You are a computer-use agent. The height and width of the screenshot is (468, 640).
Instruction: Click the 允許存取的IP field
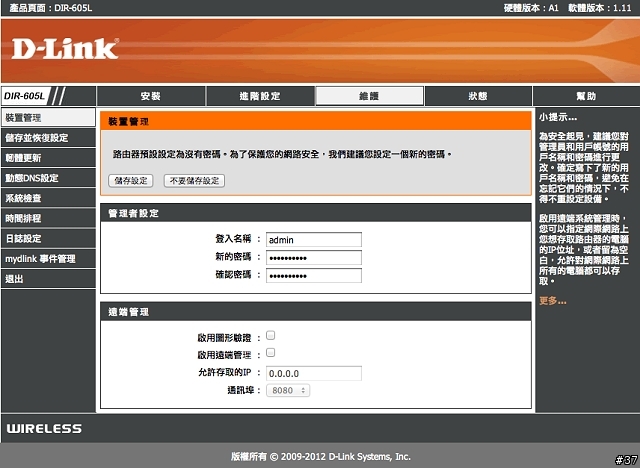click(314, 373)
